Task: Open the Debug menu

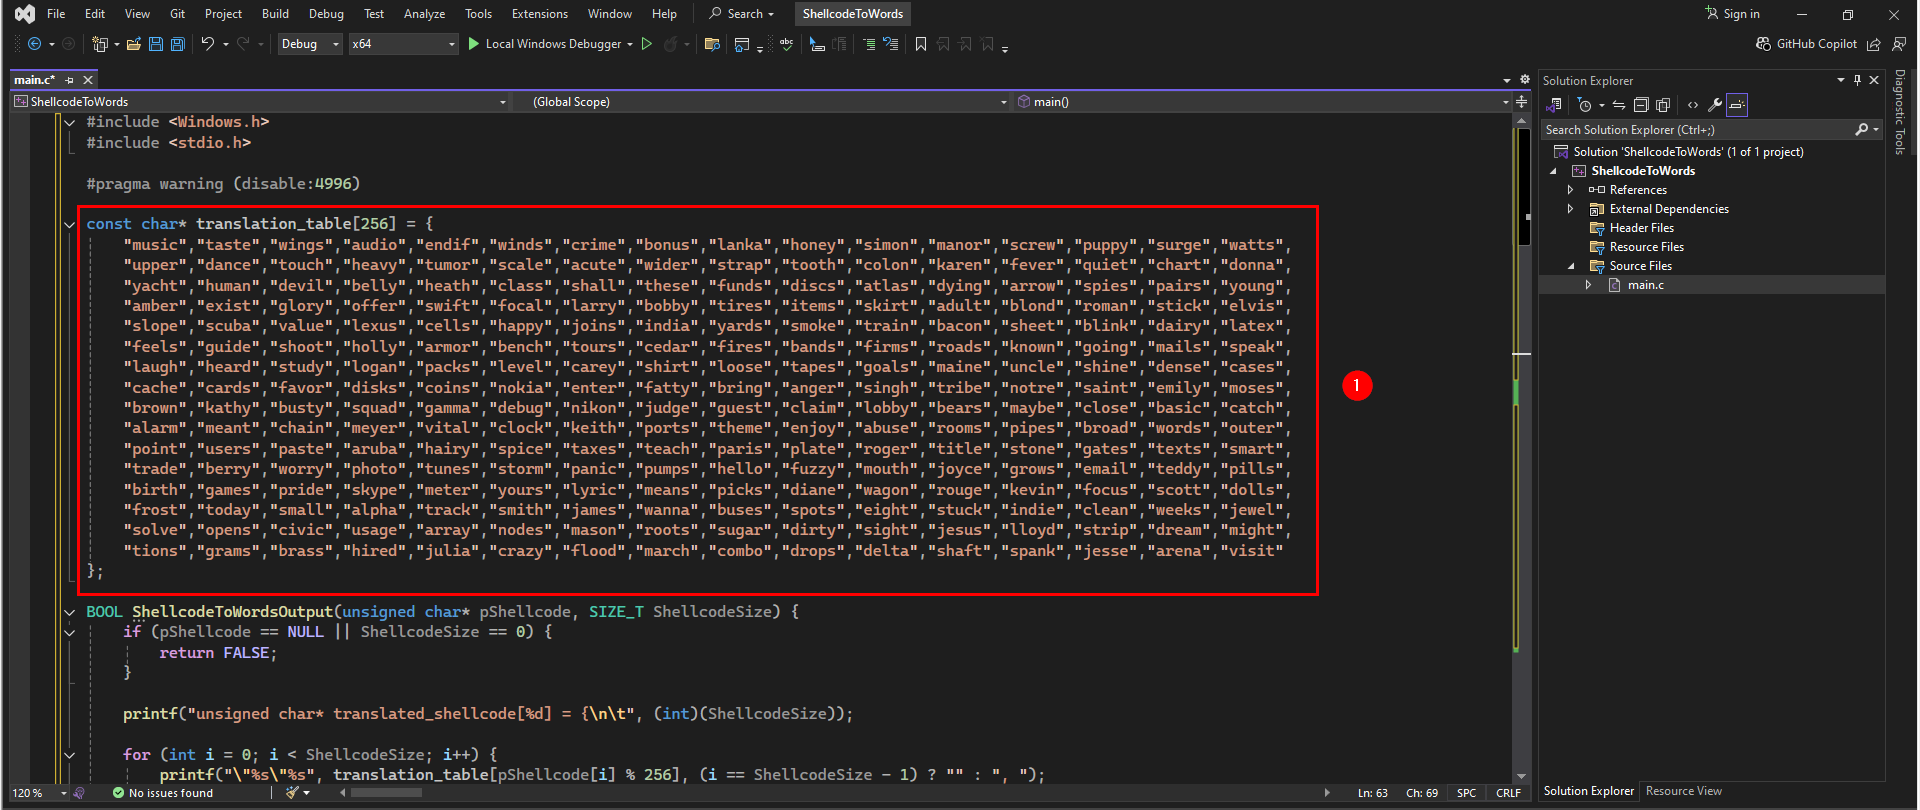Action: tap(326, 14)
